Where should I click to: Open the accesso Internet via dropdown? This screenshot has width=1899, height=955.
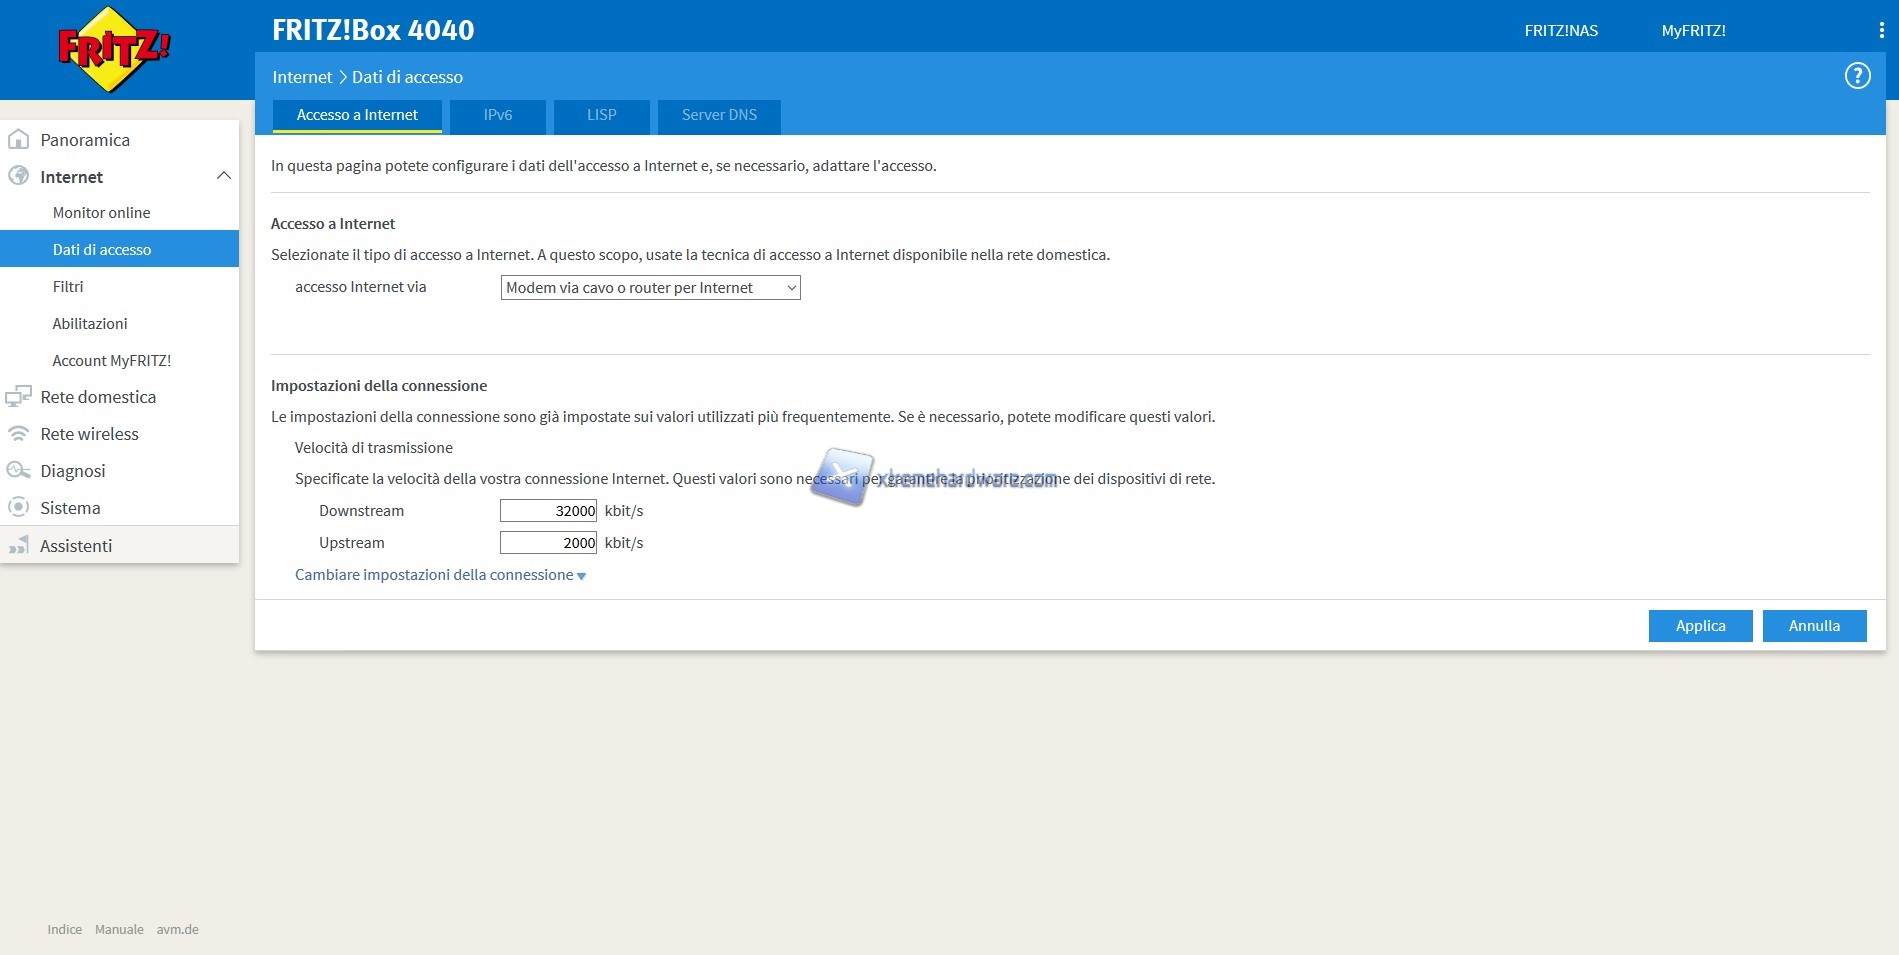click(650, 288)
